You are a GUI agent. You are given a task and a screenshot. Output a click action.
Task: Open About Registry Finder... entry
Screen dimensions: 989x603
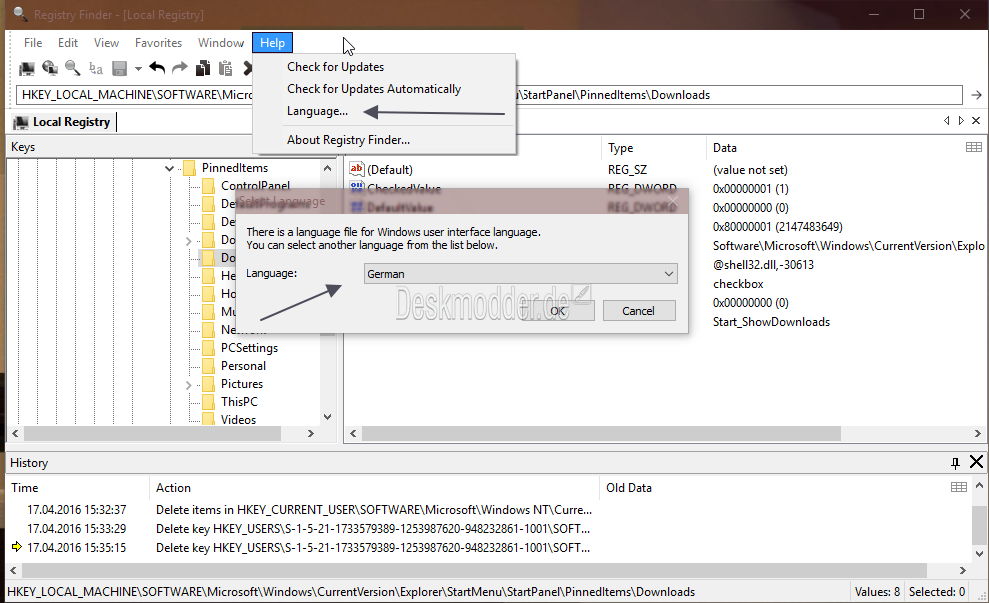click(348, 140)
